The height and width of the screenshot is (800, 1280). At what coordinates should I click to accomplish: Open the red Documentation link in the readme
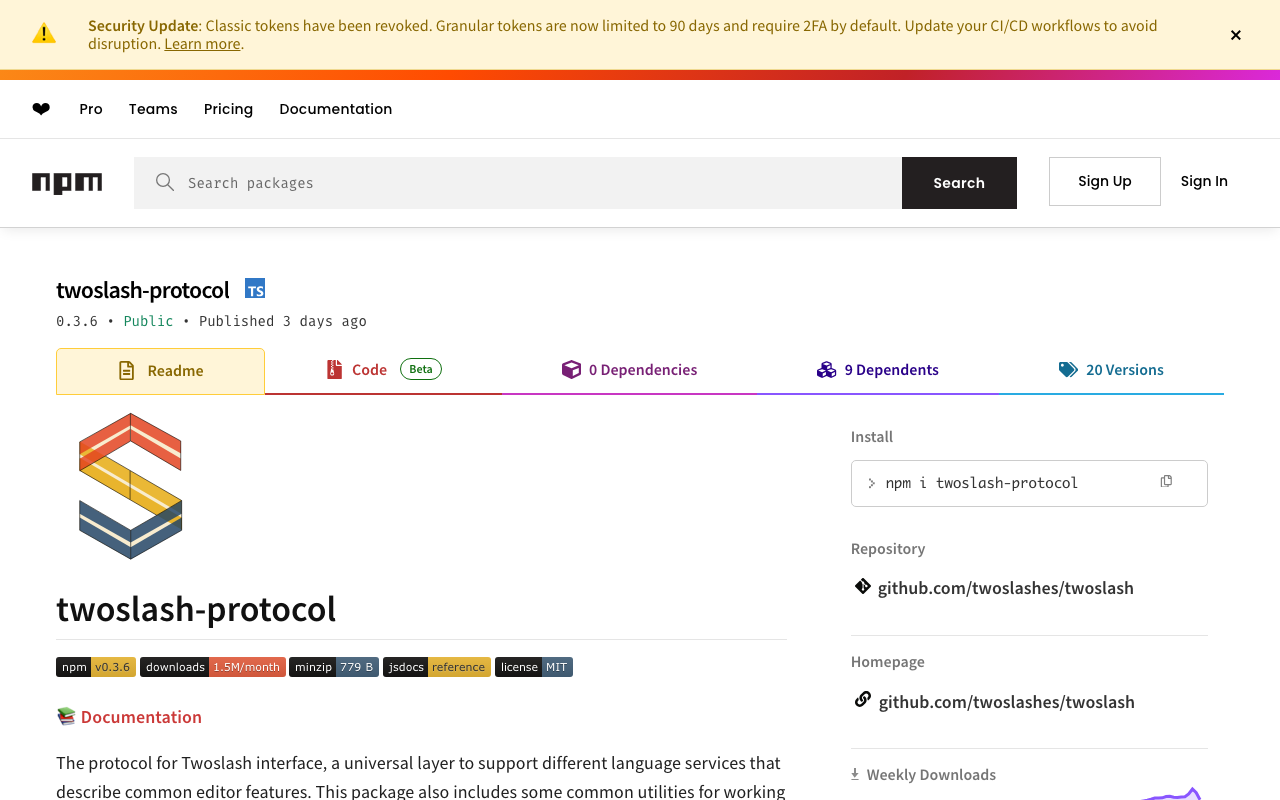(x=141, y=717)
